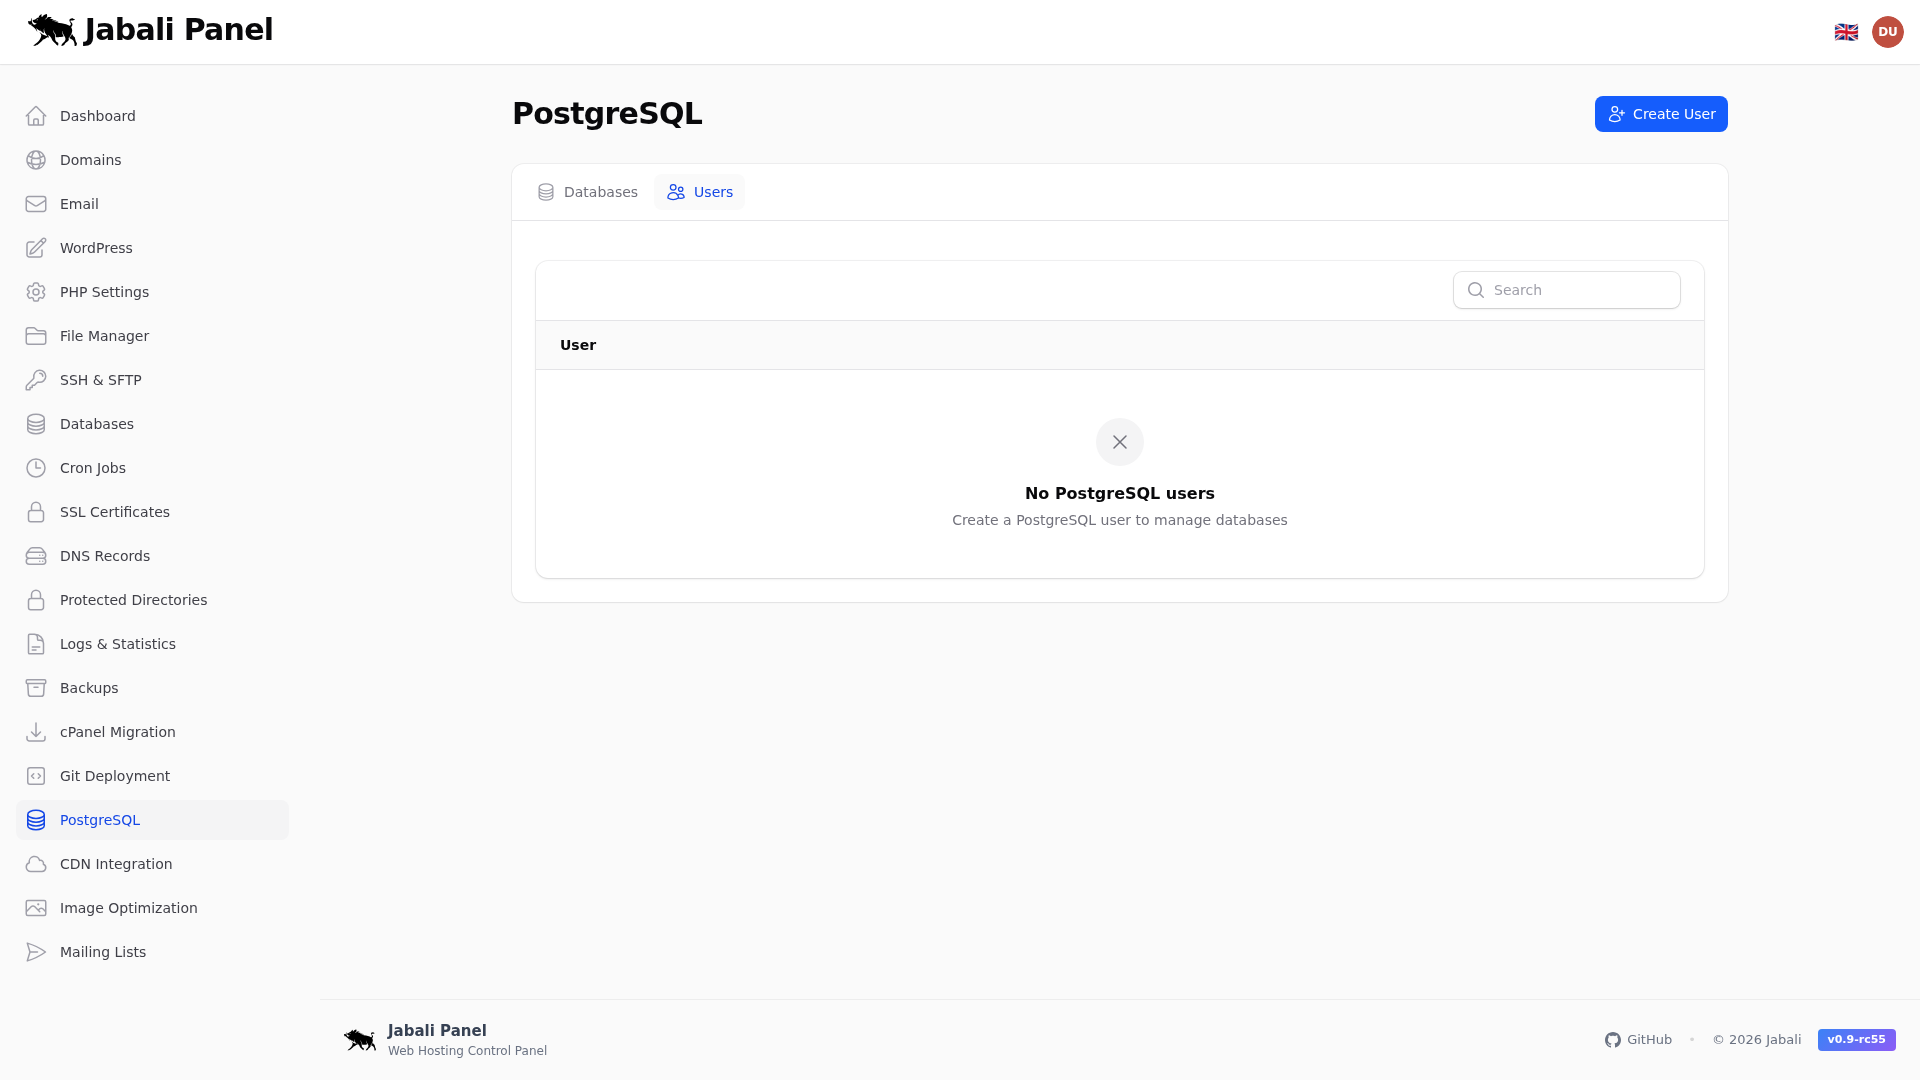
Task: Open cPanel Migration via the download icon
Action: (36, 732)
